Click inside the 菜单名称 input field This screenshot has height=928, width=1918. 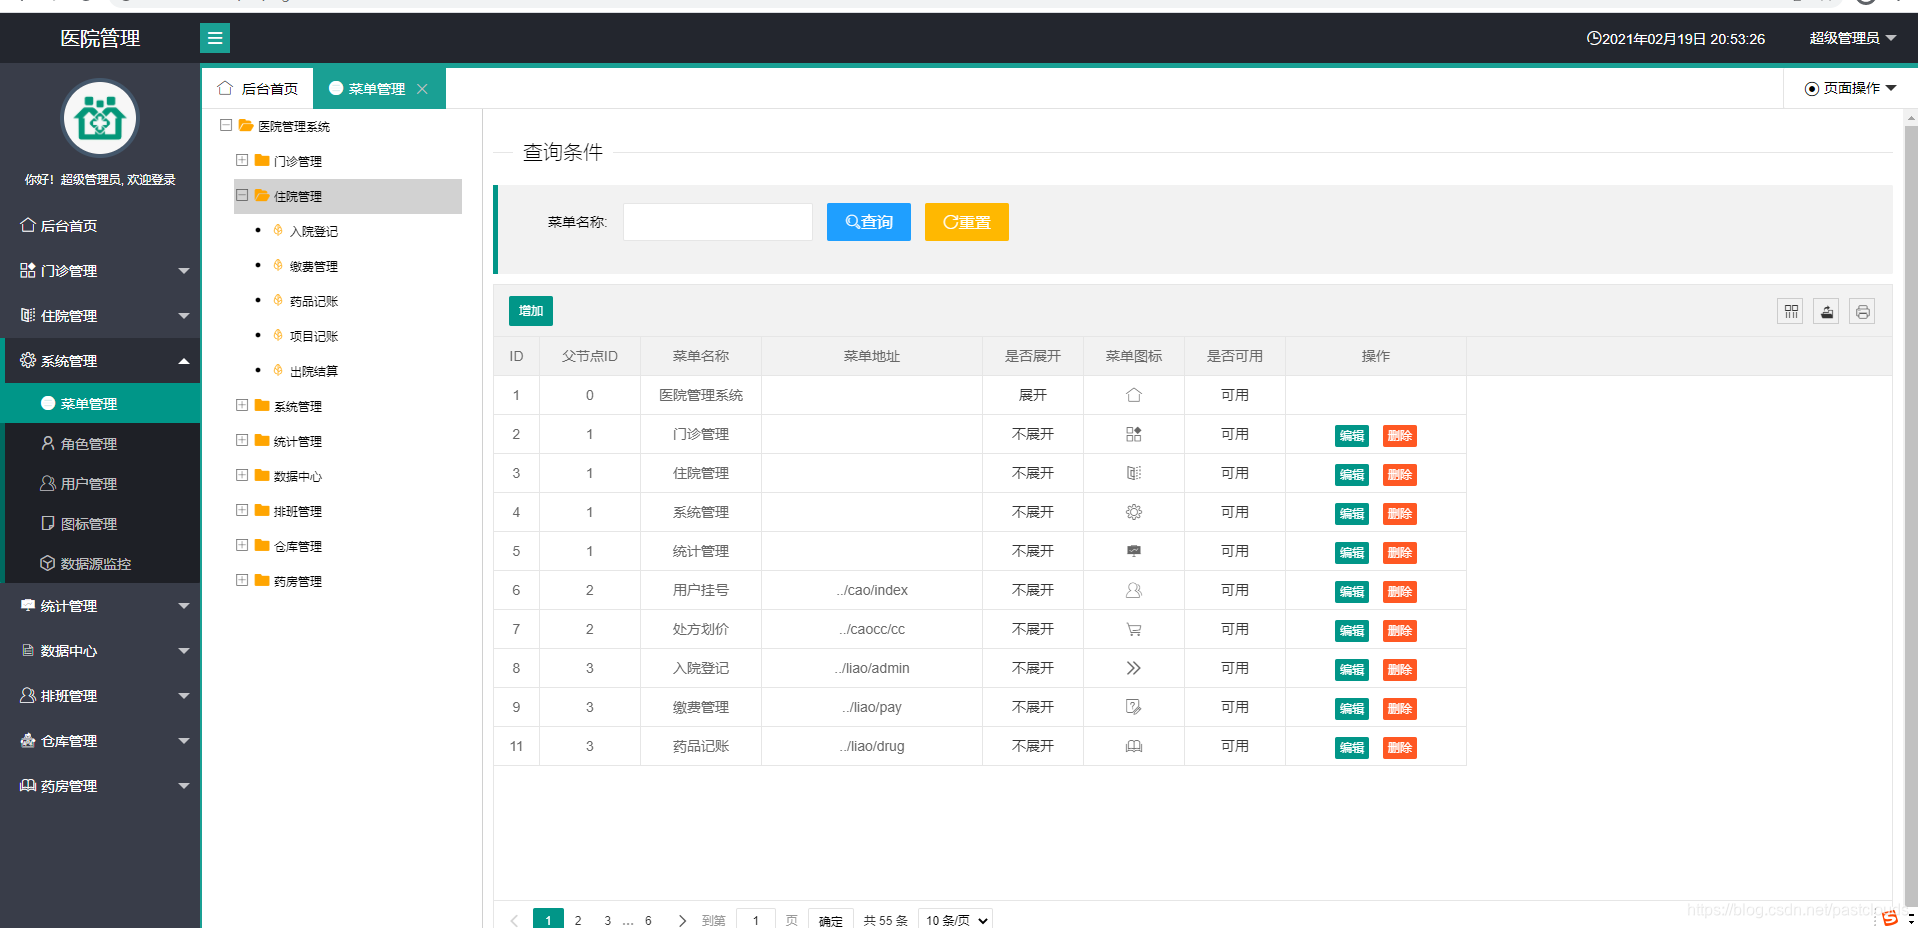[716, 222]
